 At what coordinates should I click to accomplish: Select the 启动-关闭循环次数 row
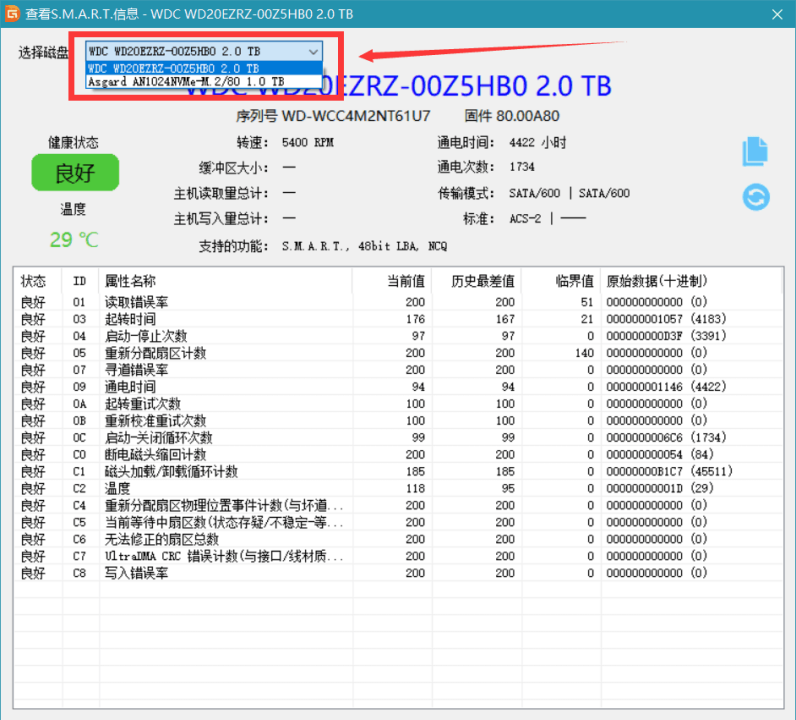point(398,437)
